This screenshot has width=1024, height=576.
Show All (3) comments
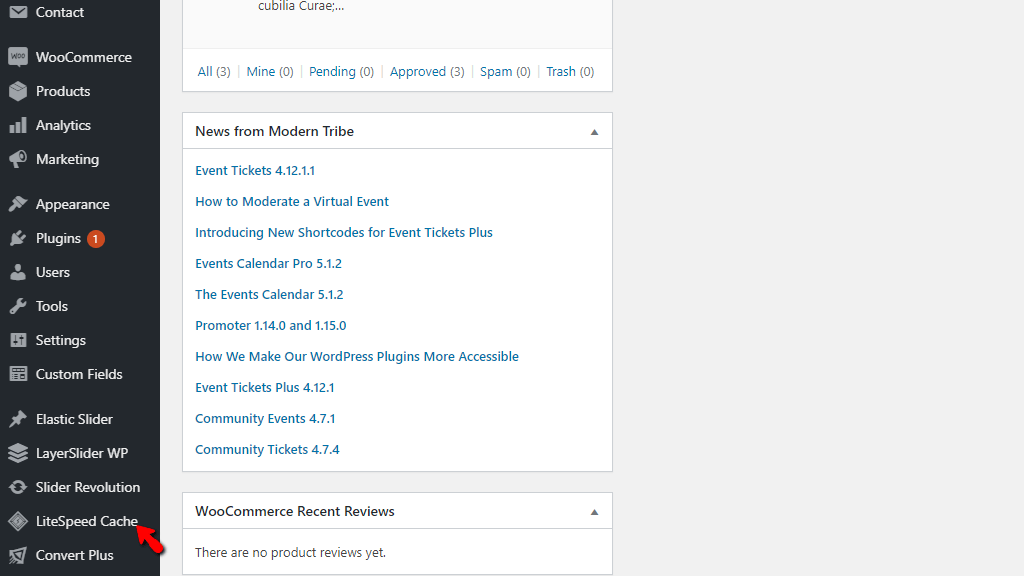214,71
